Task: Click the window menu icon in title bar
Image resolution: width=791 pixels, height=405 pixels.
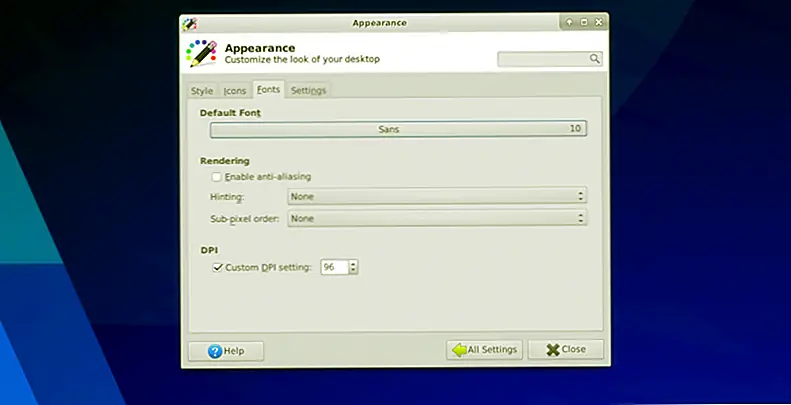Action: 190,22
